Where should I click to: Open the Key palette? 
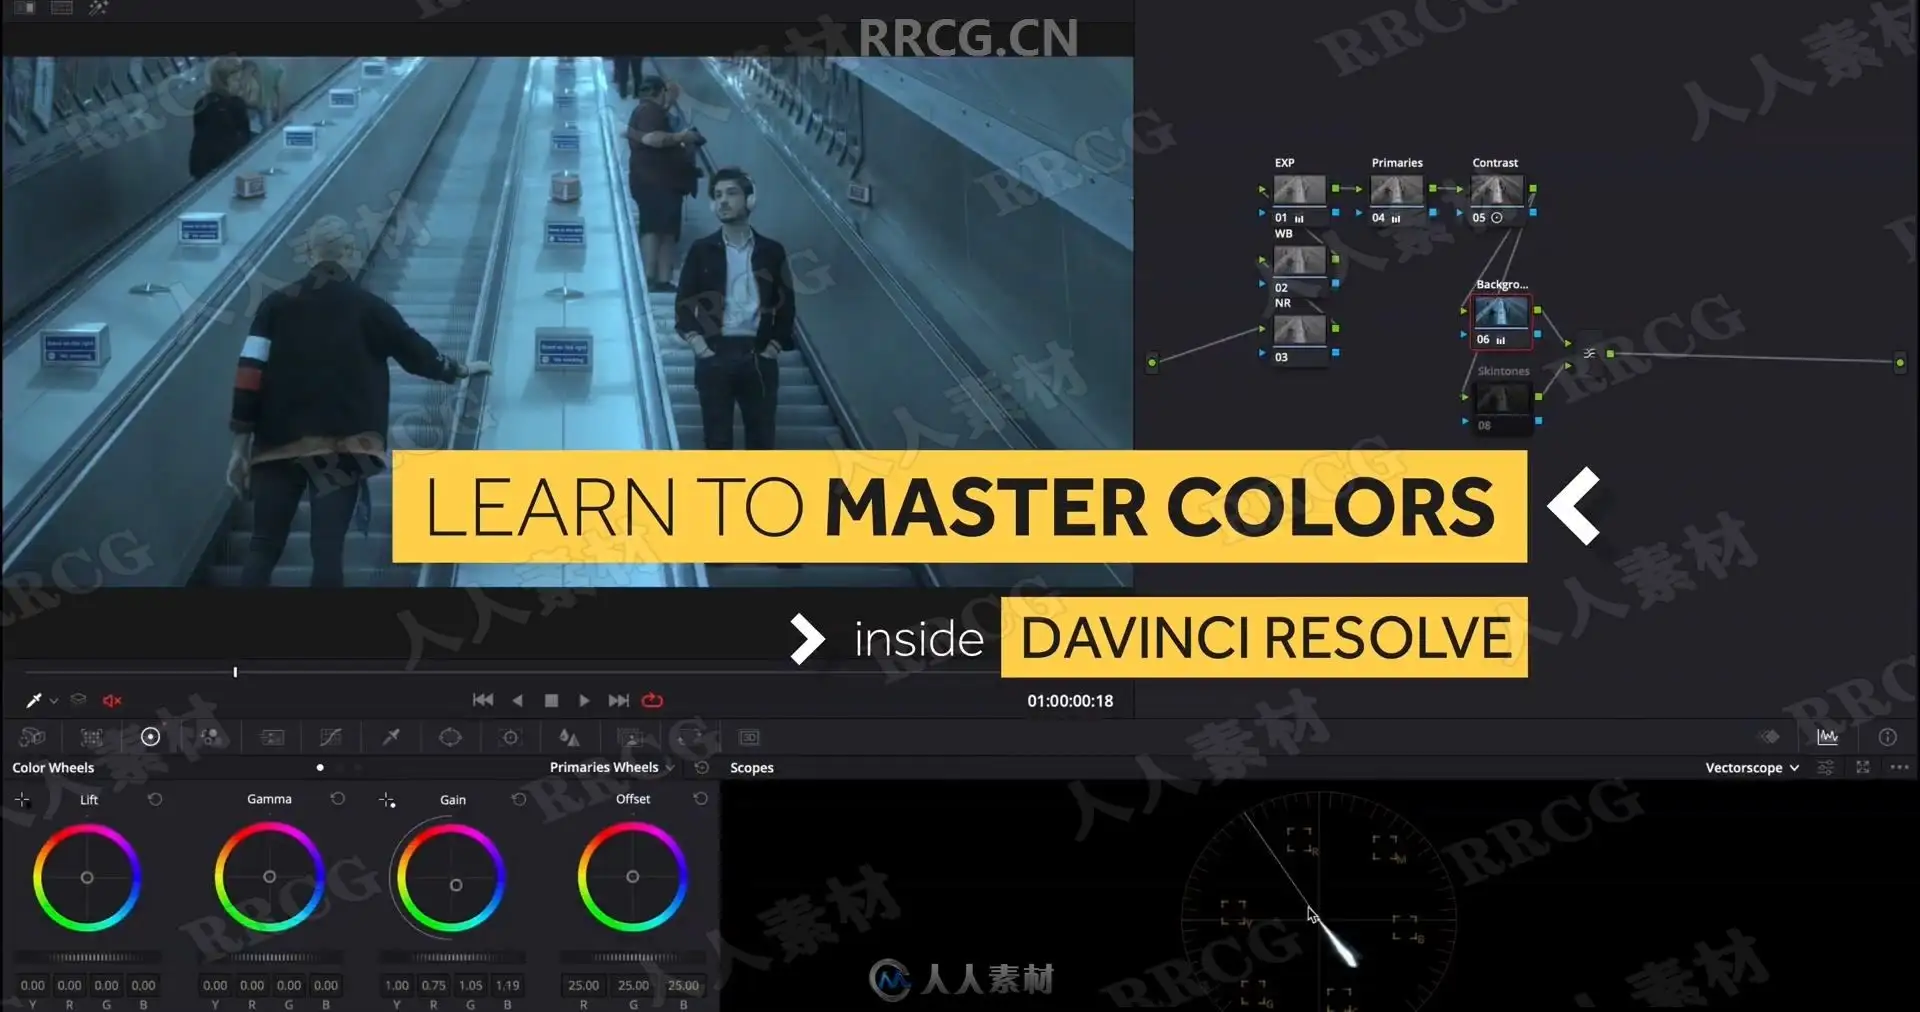(x=630, y=737)
